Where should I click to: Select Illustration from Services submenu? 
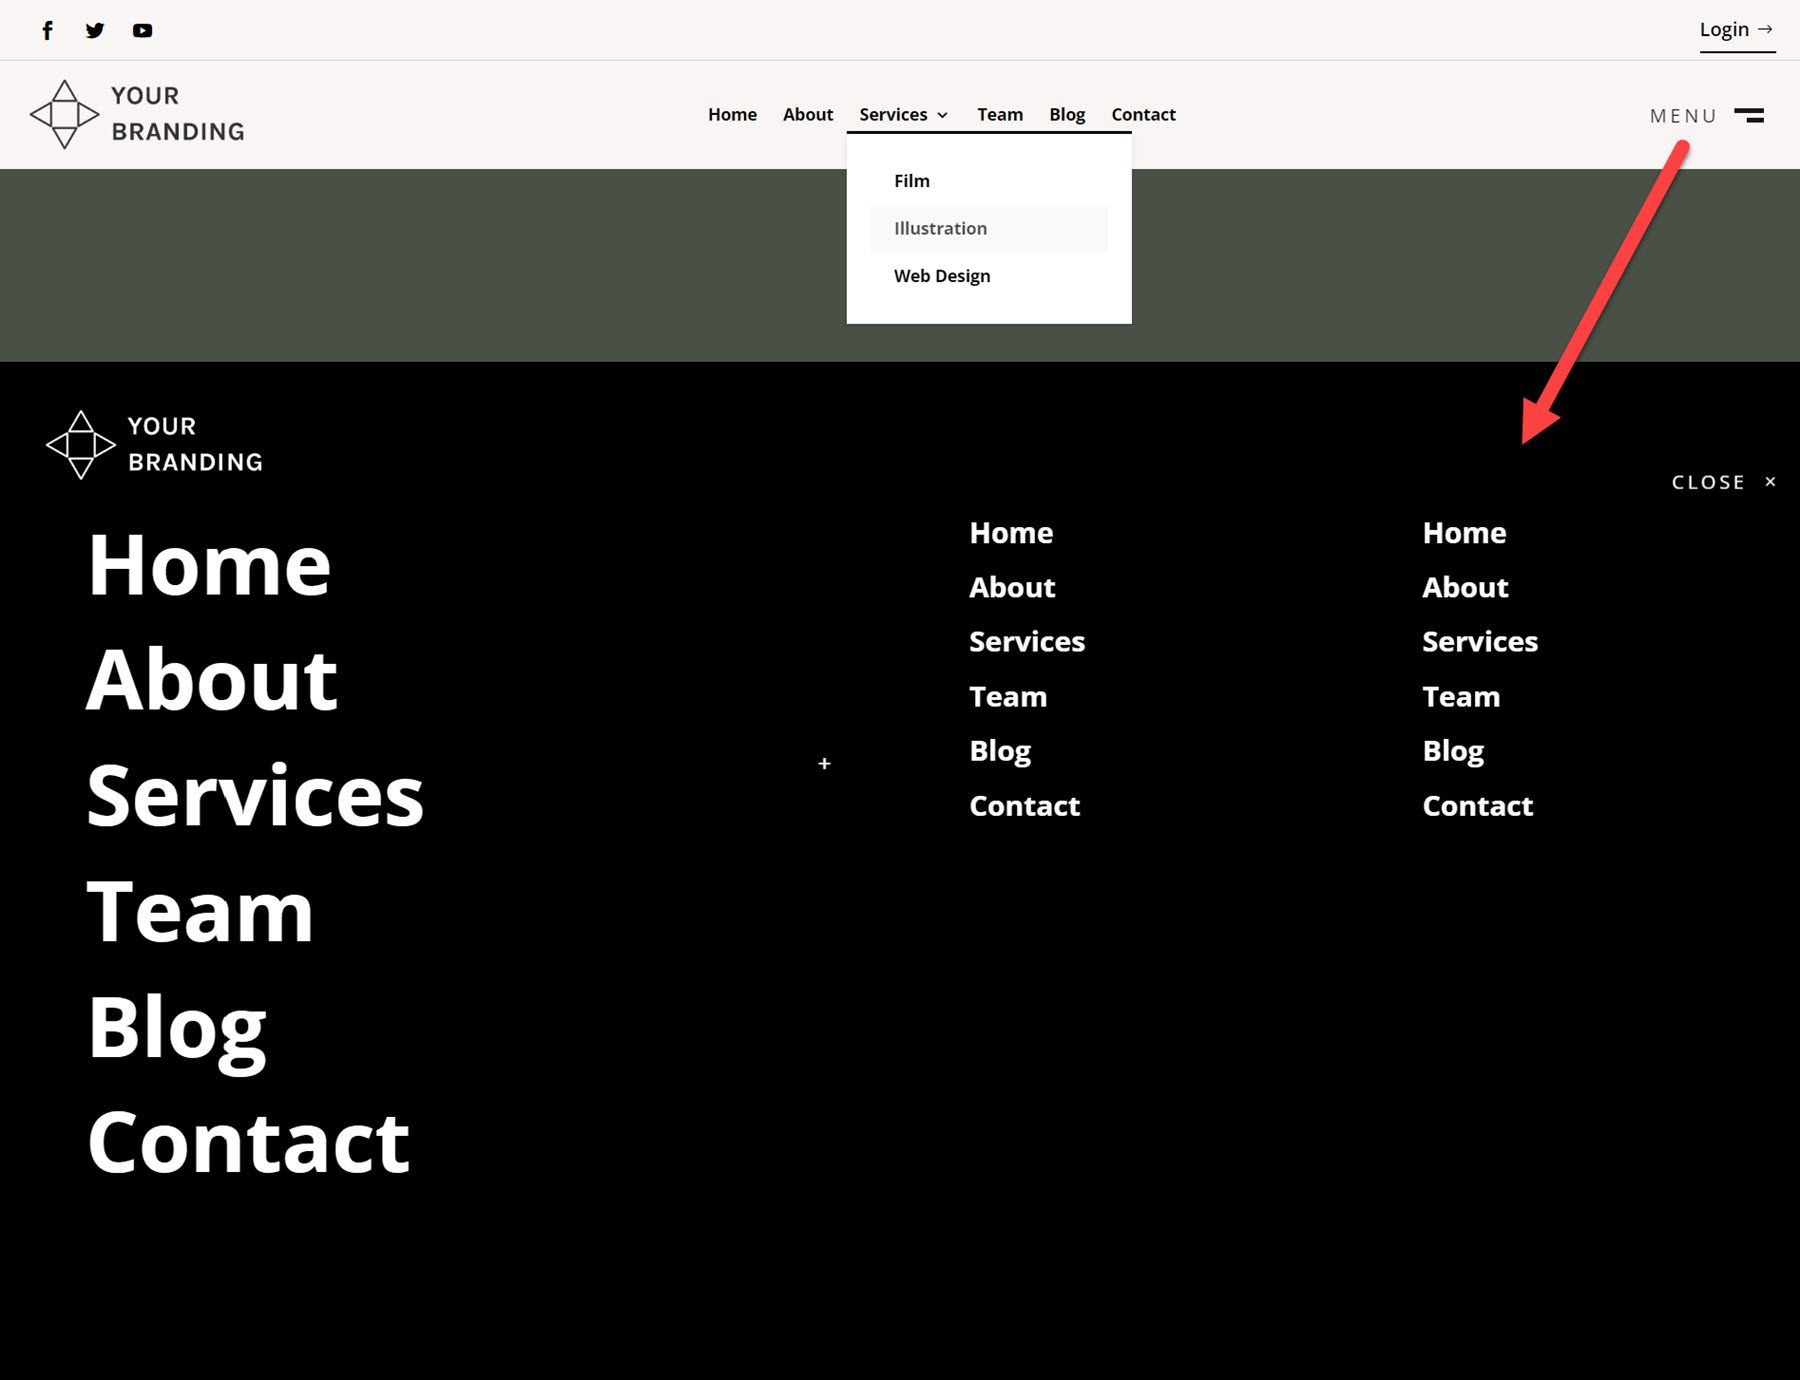[940, 228]
